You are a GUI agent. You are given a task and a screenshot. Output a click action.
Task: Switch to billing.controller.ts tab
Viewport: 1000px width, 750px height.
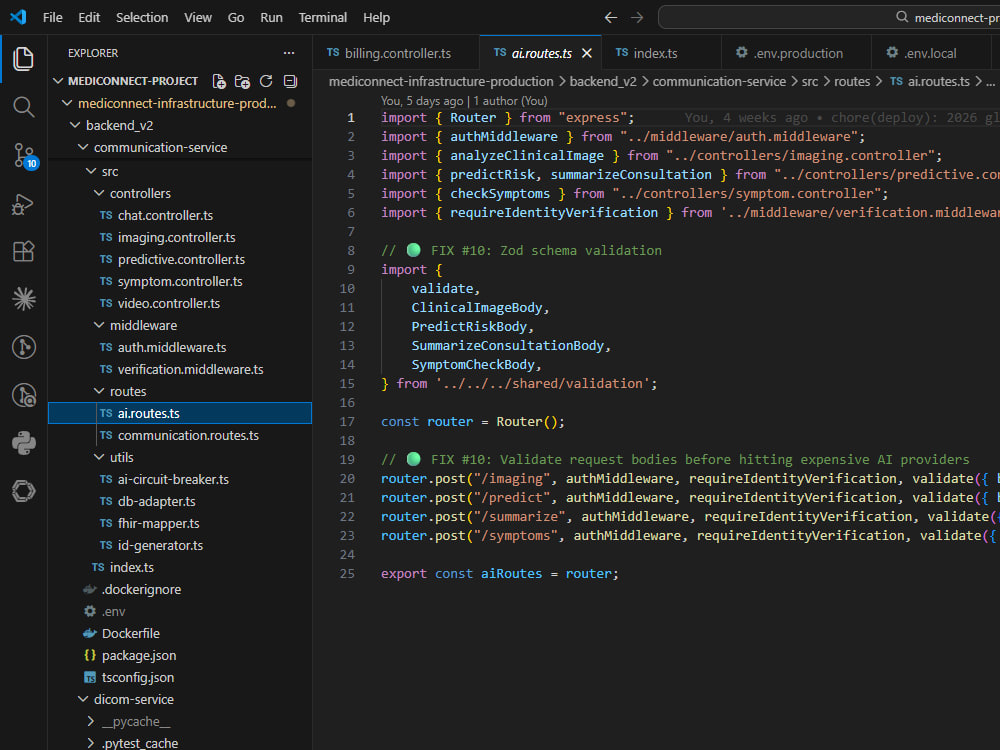tap(395, 54)
